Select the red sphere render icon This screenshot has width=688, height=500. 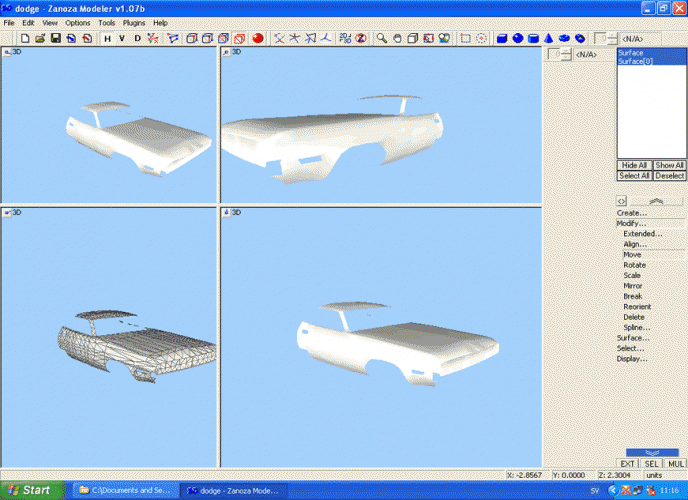point(257,38)
